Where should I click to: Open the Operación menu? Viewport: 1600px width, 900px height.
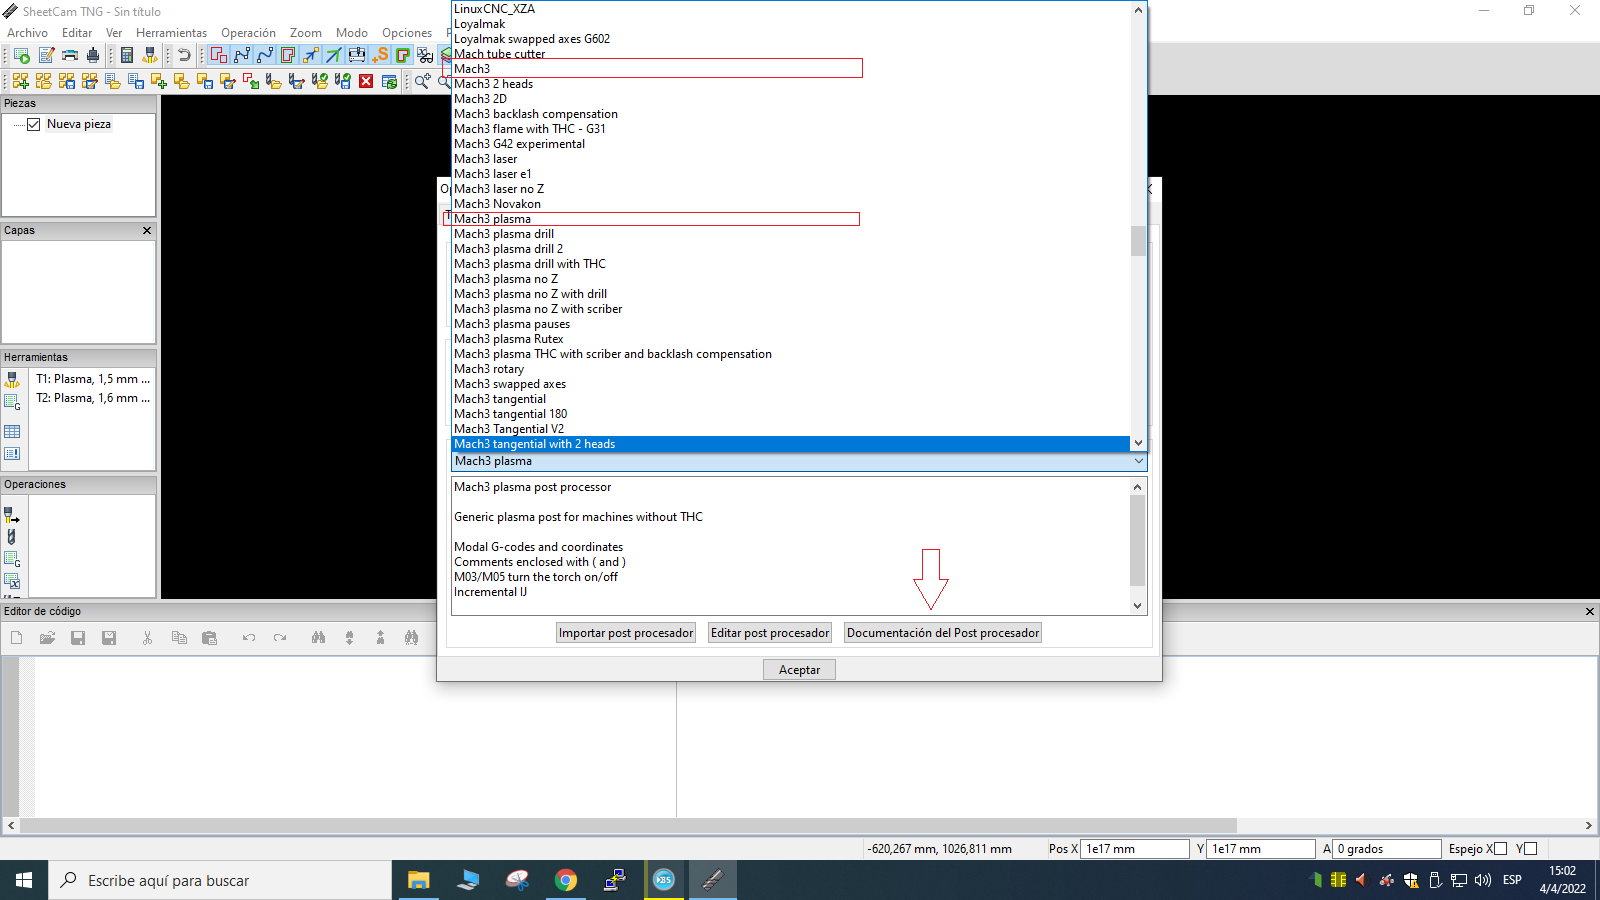(x=248, y=33)
